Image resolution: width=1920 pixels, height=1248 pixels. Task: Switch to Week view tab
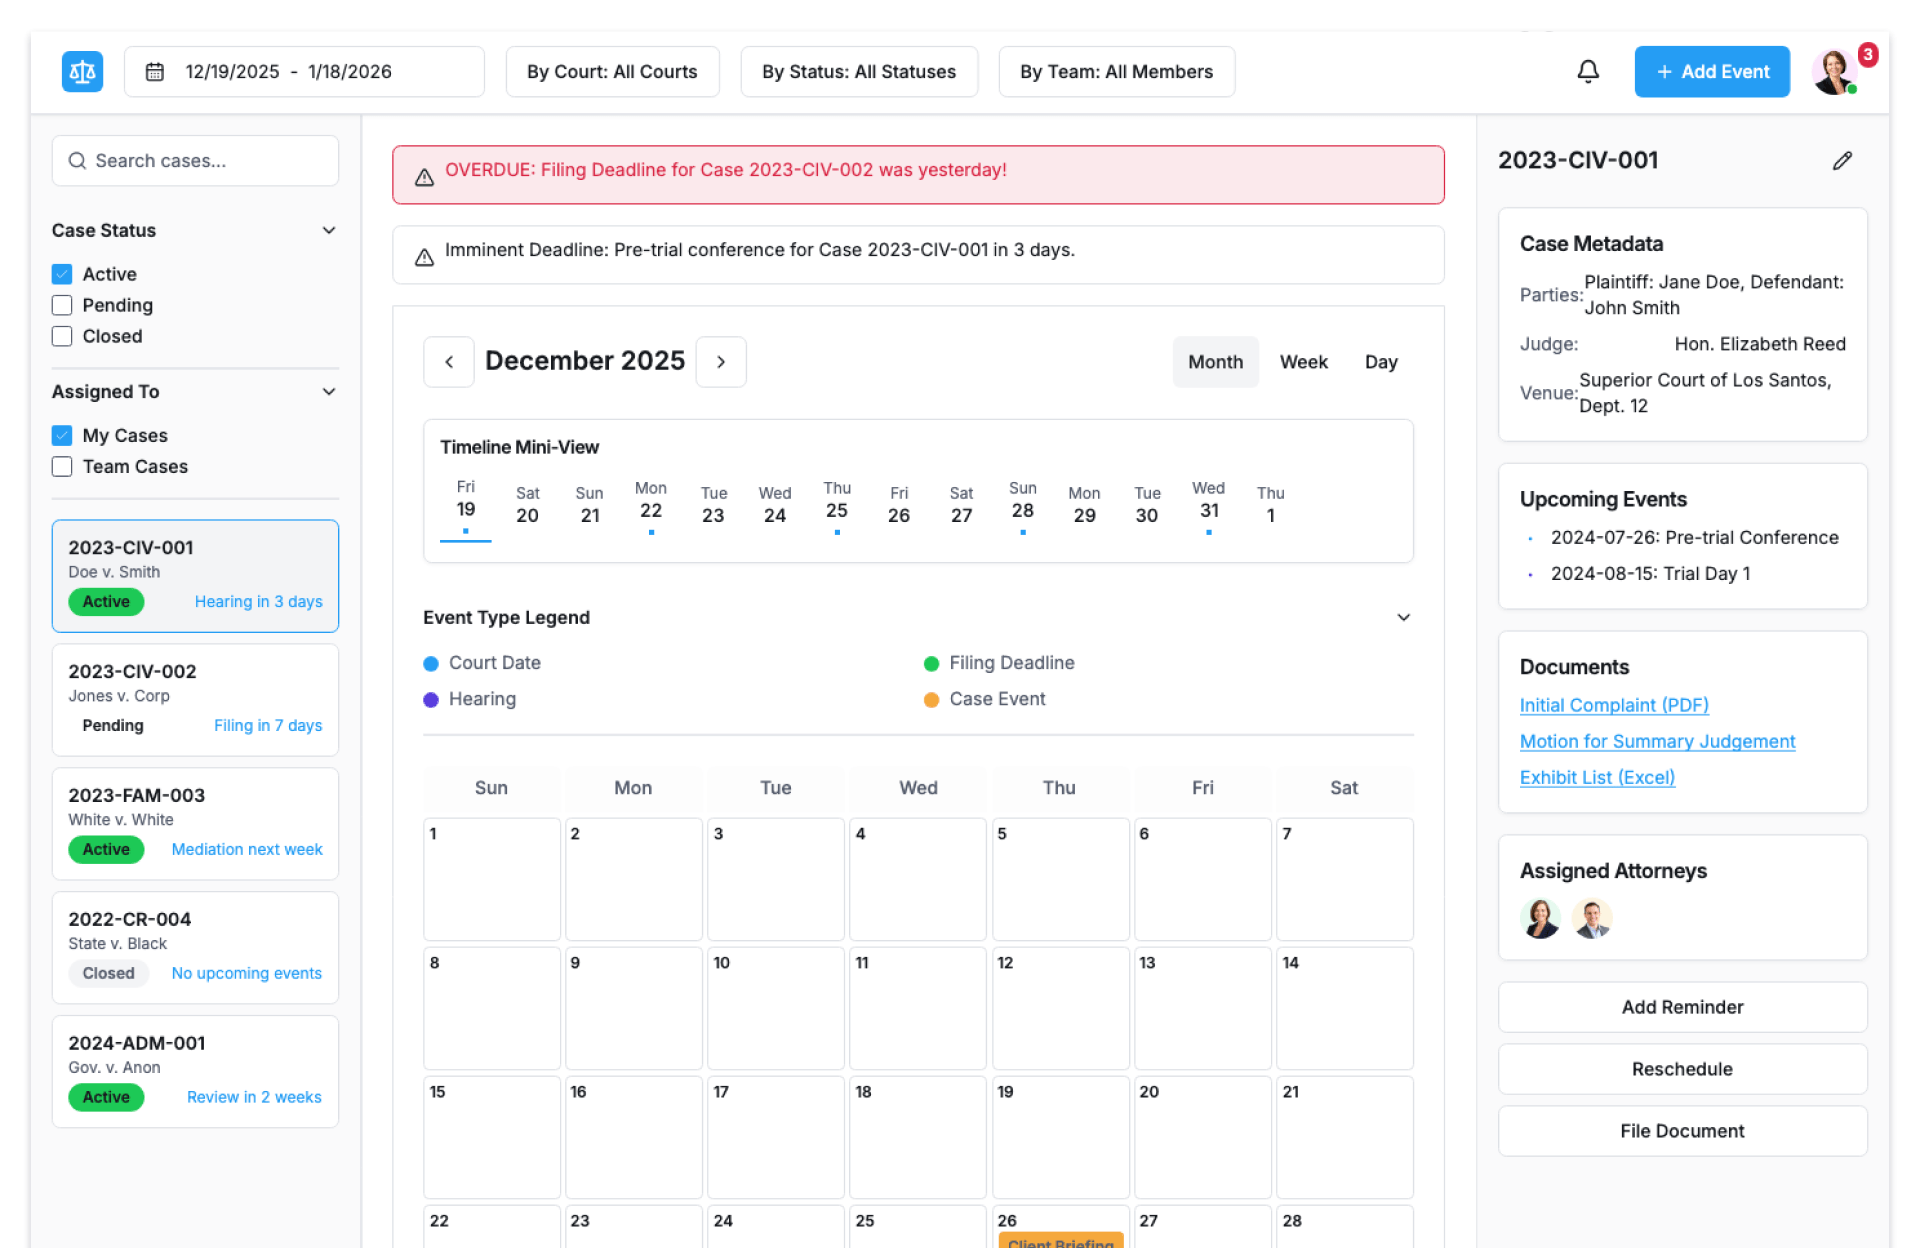[x=1303, y=362]
